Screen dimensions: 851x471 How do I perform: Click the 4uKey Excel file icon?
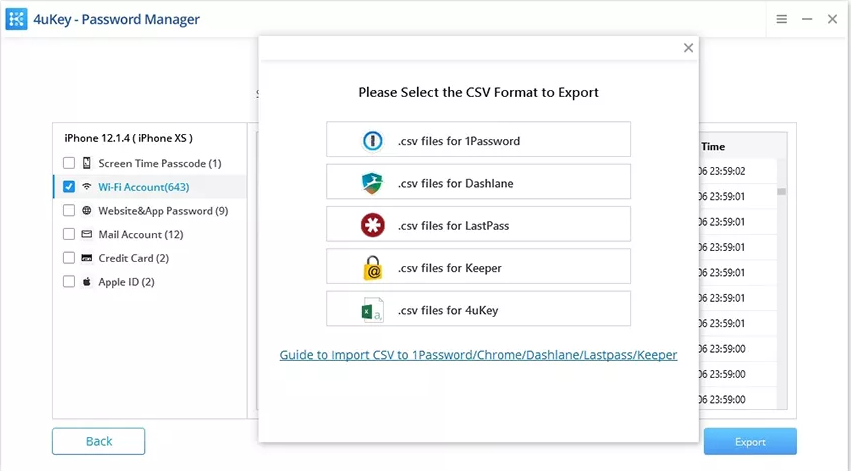coord(372,310)
